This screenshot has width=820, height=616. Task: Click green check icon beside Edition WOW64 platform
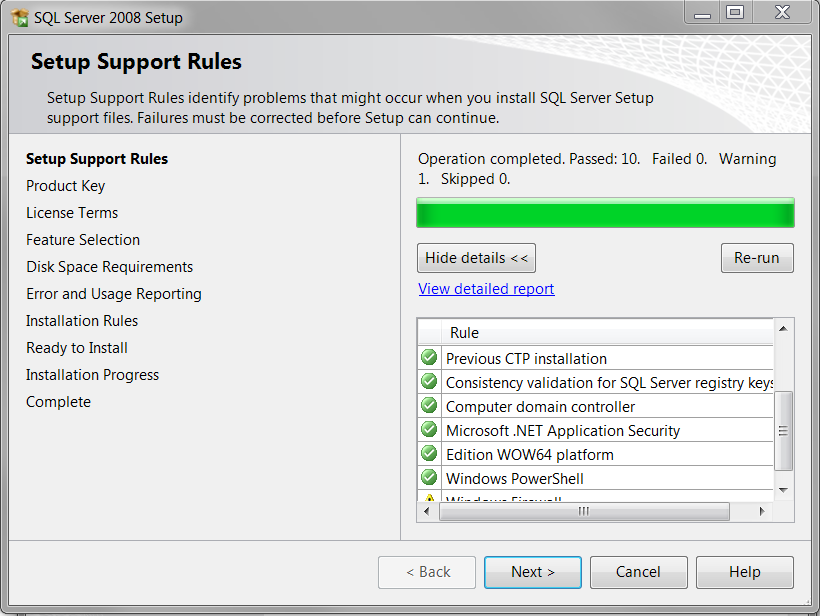tap(429, 454)
